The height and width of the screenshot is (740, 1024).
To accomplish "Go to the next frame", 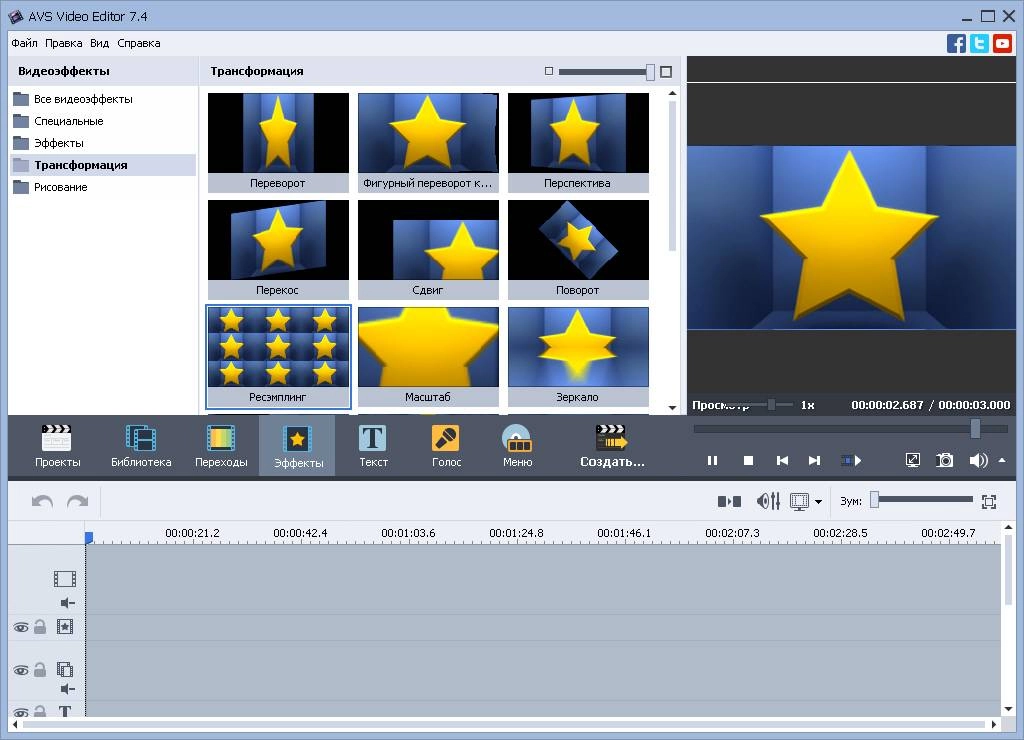I will tap(814, 460).
